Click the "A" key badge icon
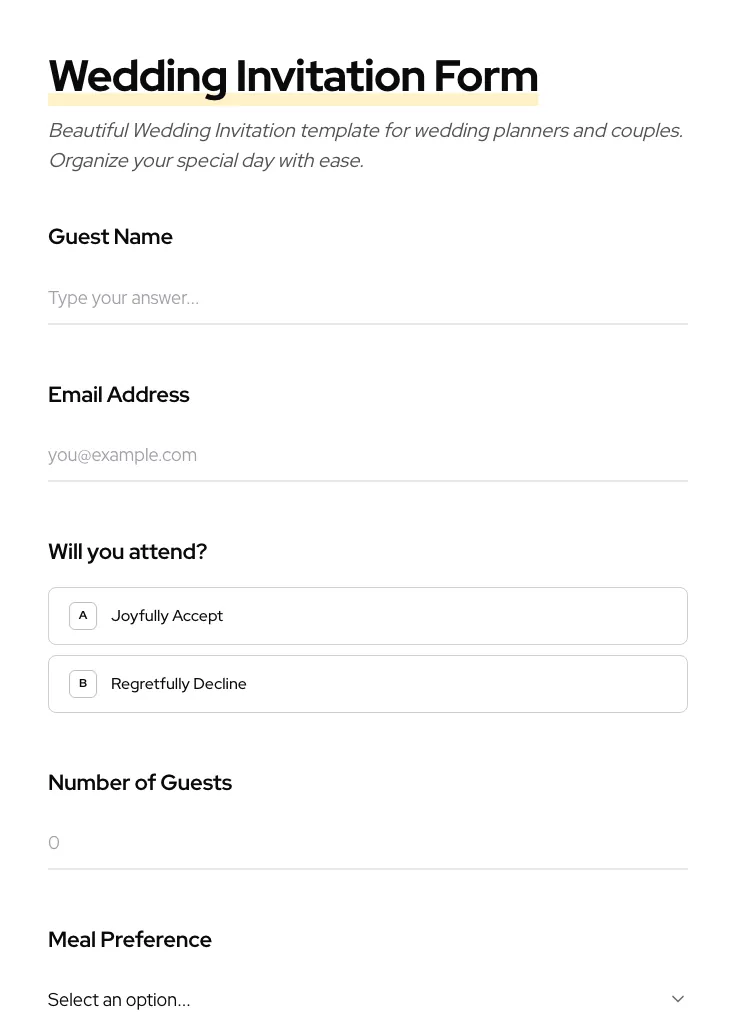The height and width of the screenshot is (1024, 736). [x=83, y=616]
